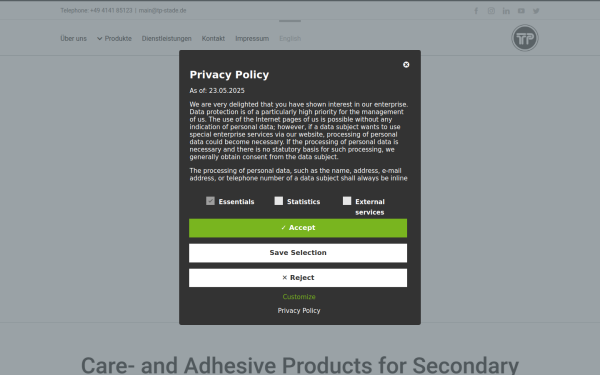
Task: Go to the Kontakt page
Action: (213, 39)
